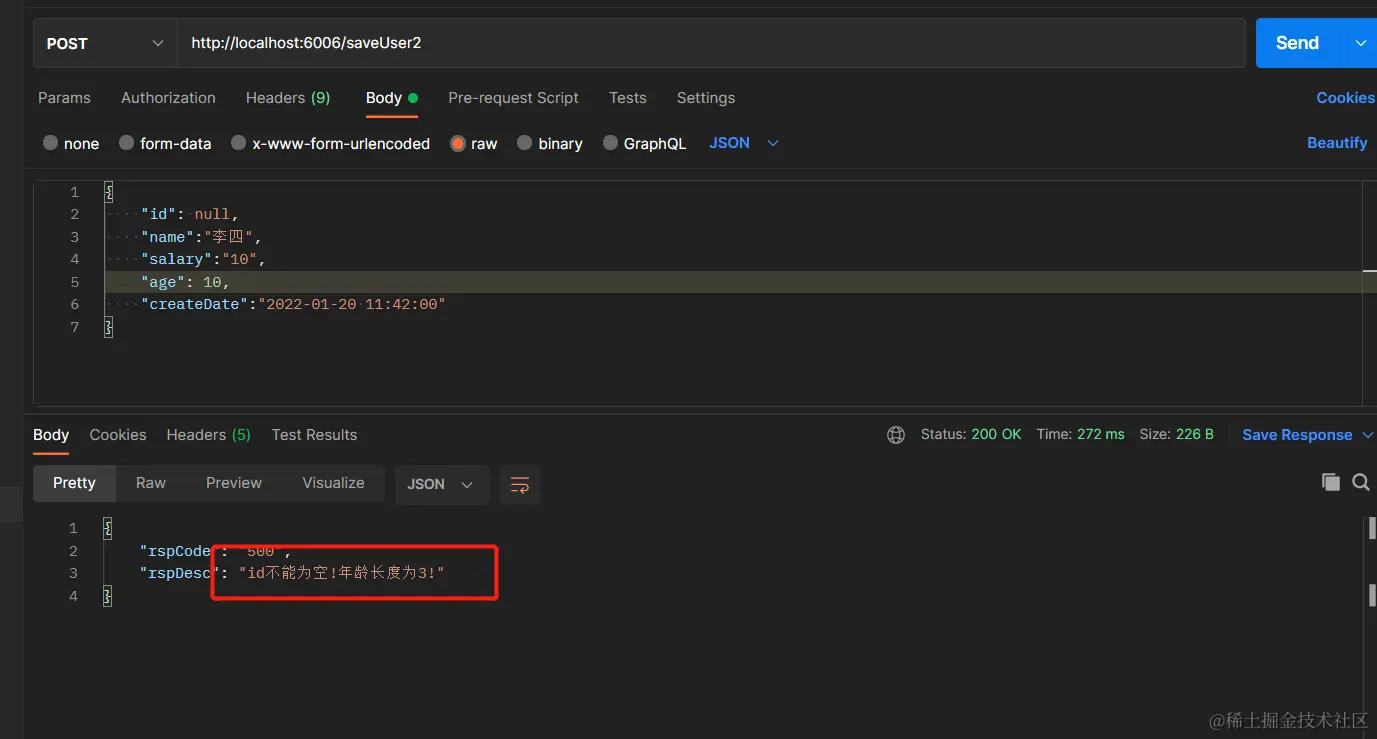Viewport: 1377px width, 739px height.
Task: Open the response JSON format dropdown
Action: click(441, 484)
